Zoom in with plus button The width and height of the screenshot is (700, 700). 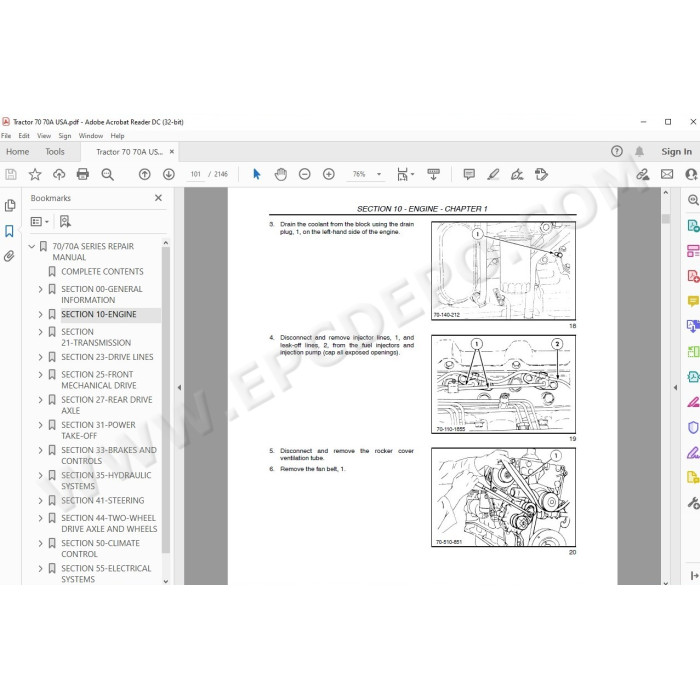pos(329,174)
